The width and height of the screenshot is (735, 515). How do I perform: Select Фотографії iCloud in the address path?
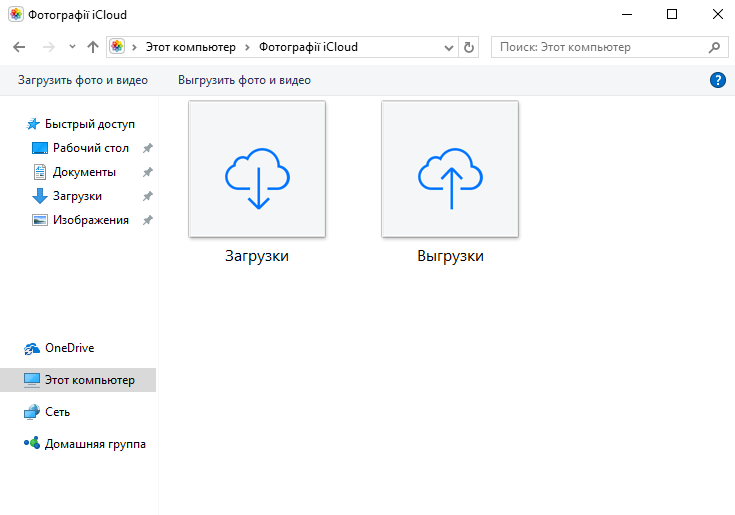pos(308,47)
